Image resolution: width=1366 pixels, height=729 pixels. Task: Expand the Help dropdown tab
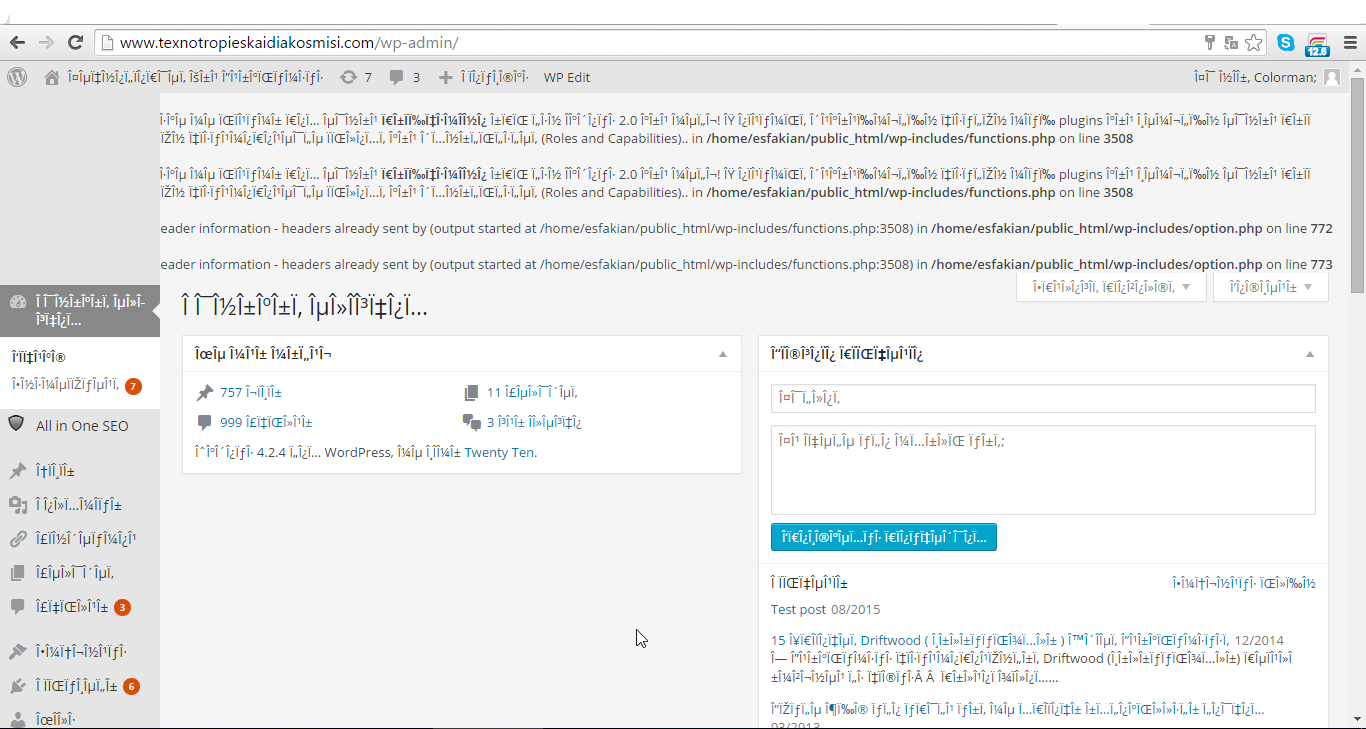tap(1271, 287)
